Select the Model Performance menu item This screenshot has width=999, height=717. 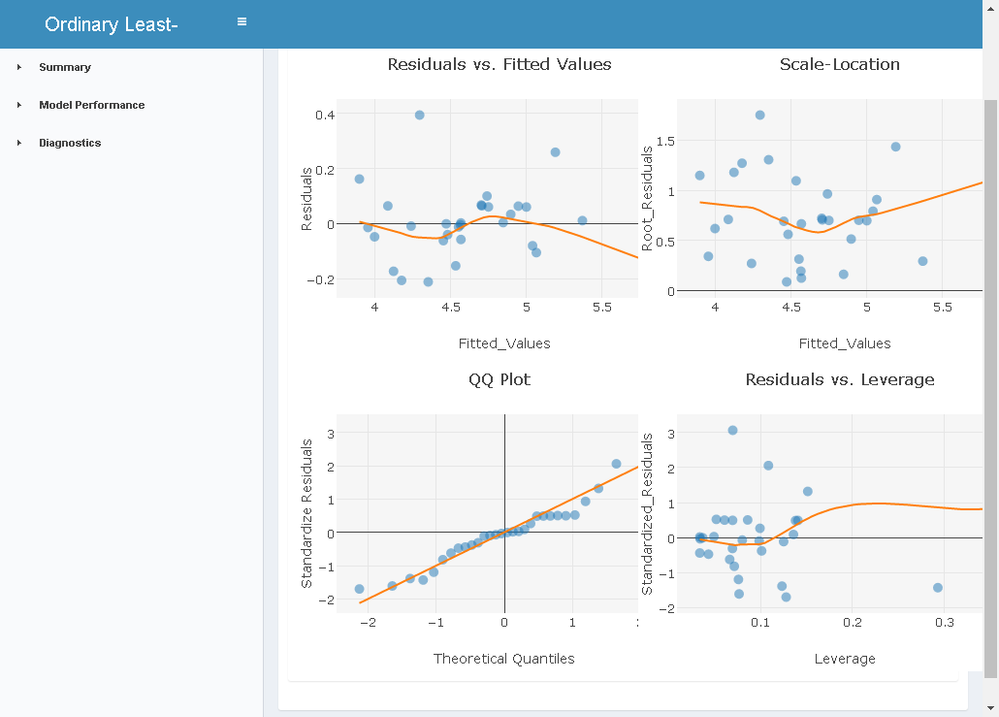(x=92, y=105)
